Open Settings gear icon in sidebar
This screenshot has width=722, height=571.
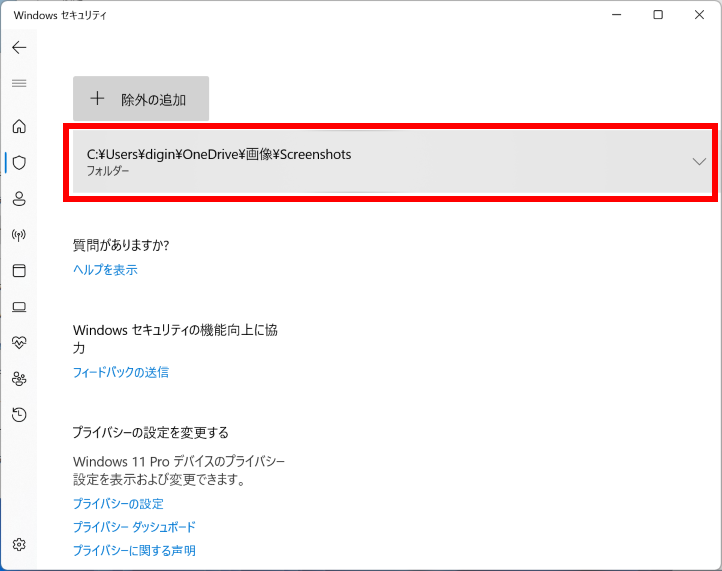coord(19,544)
